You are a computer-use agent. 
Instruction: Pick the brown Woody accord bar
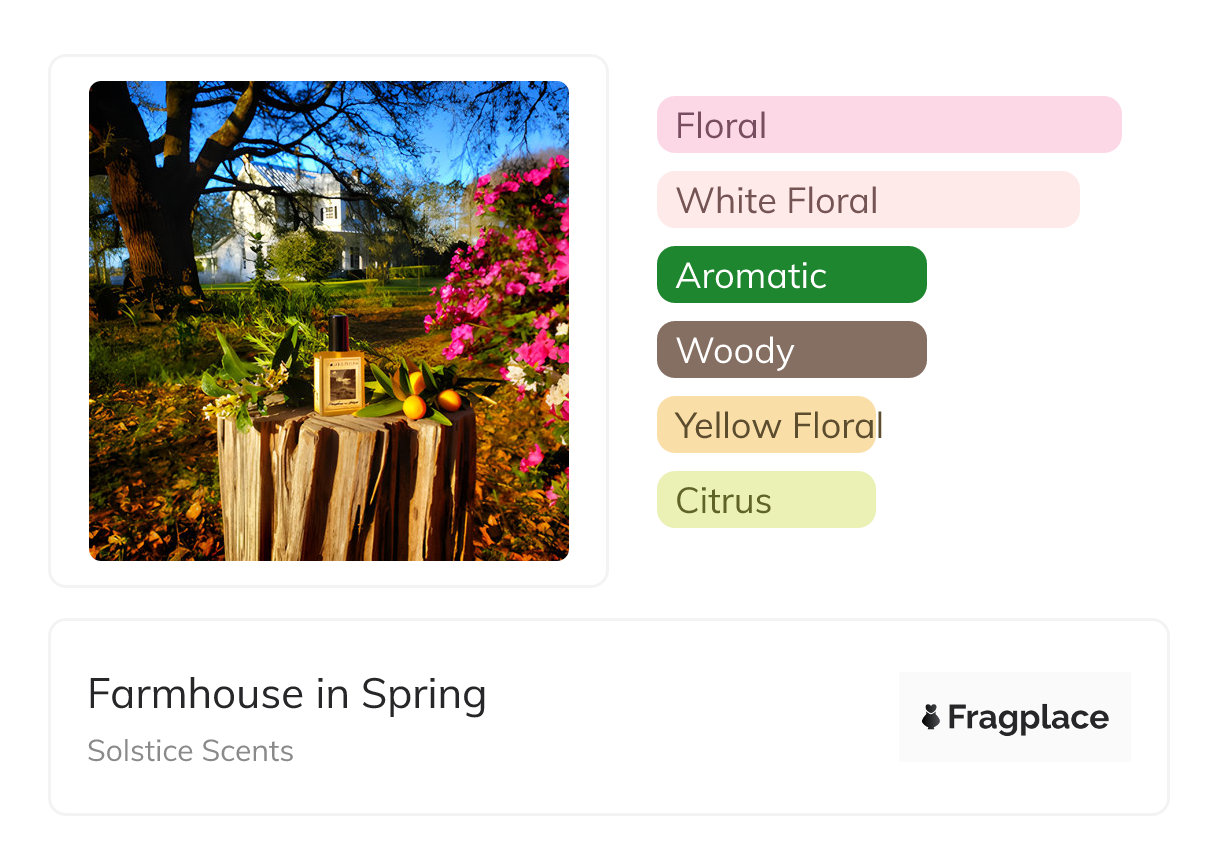tap(791, 350)
